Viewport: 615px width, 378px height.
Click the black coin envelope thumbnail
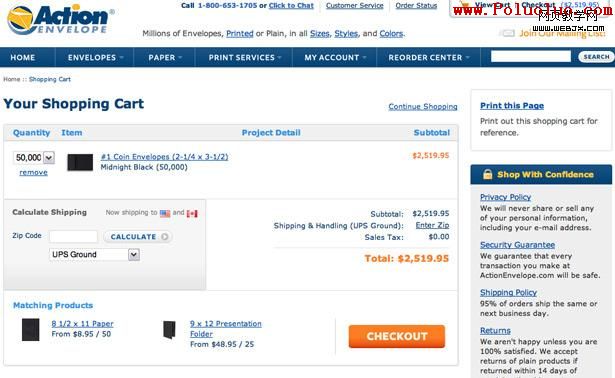coord(80,162)
